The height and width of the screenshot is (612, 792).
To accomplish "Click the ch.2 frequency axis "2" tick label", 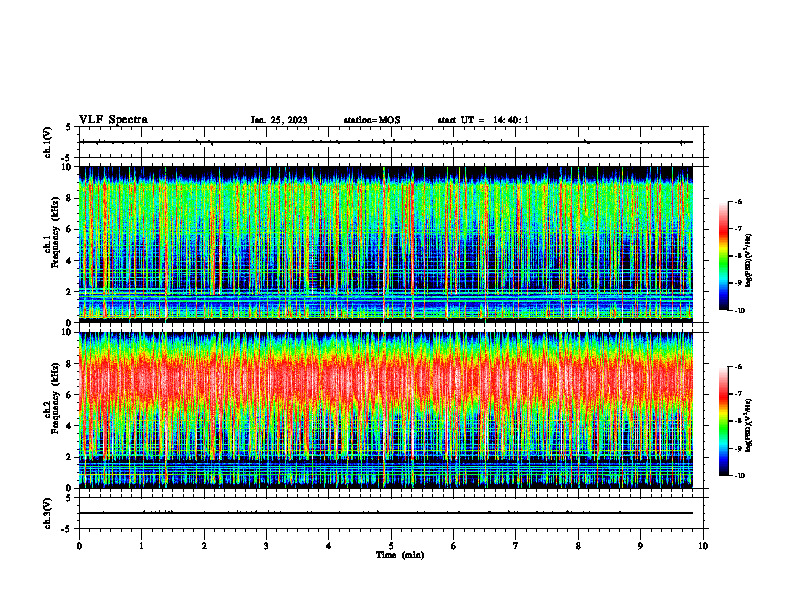I will point(70,457).
